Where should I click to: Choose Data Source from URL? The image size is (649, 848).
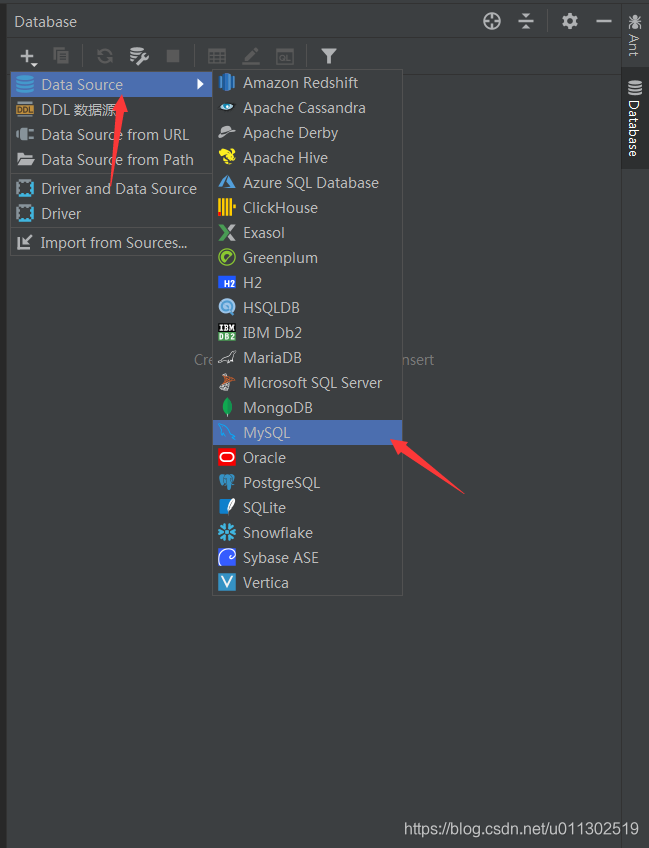111,135
